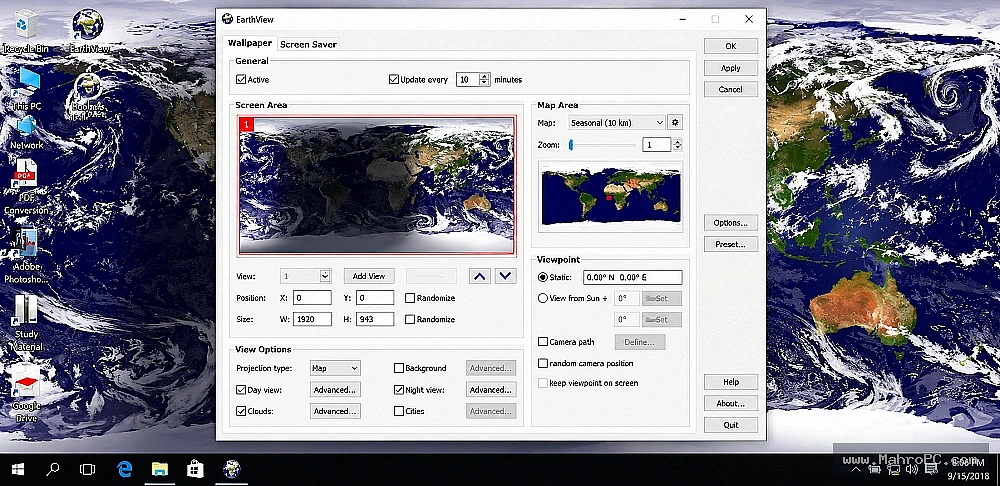Open the Projection type dropdown
This screenshot has height=486, width=1000.
335,368
